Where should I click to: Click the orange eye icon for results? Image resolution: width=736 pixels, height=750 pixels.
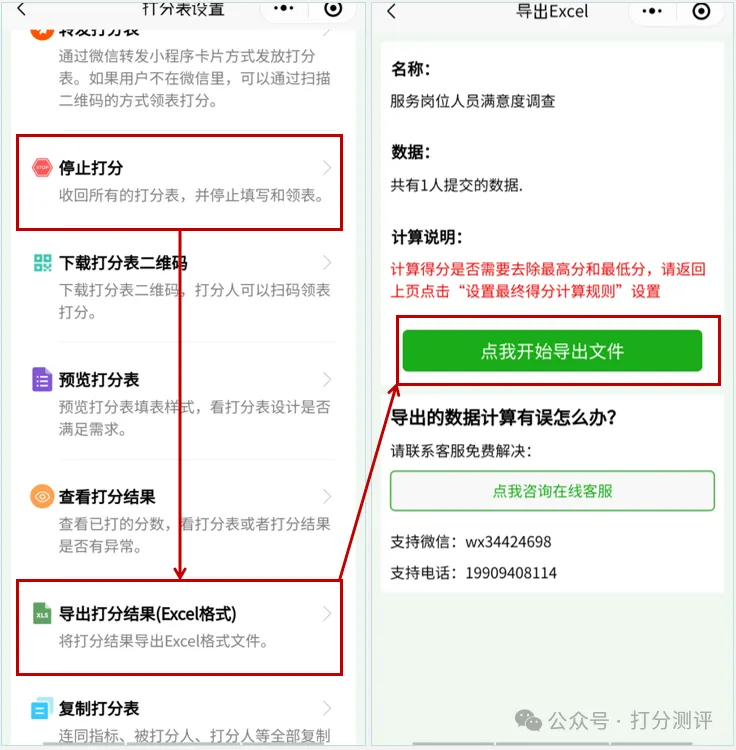[x=42, y=496]
